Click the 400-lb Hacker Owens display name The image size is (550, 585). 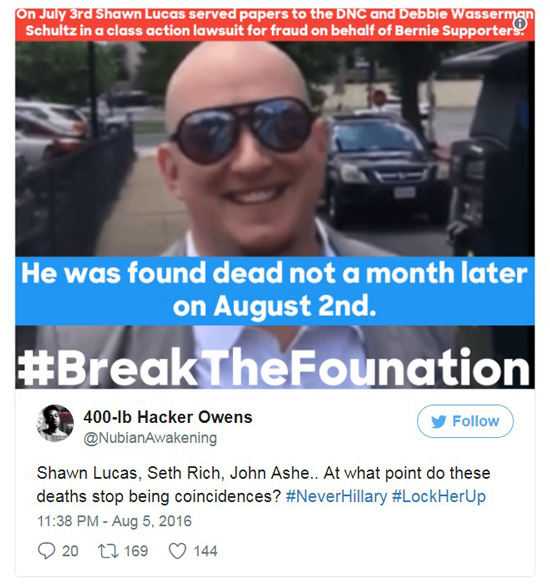pos(168,417)
